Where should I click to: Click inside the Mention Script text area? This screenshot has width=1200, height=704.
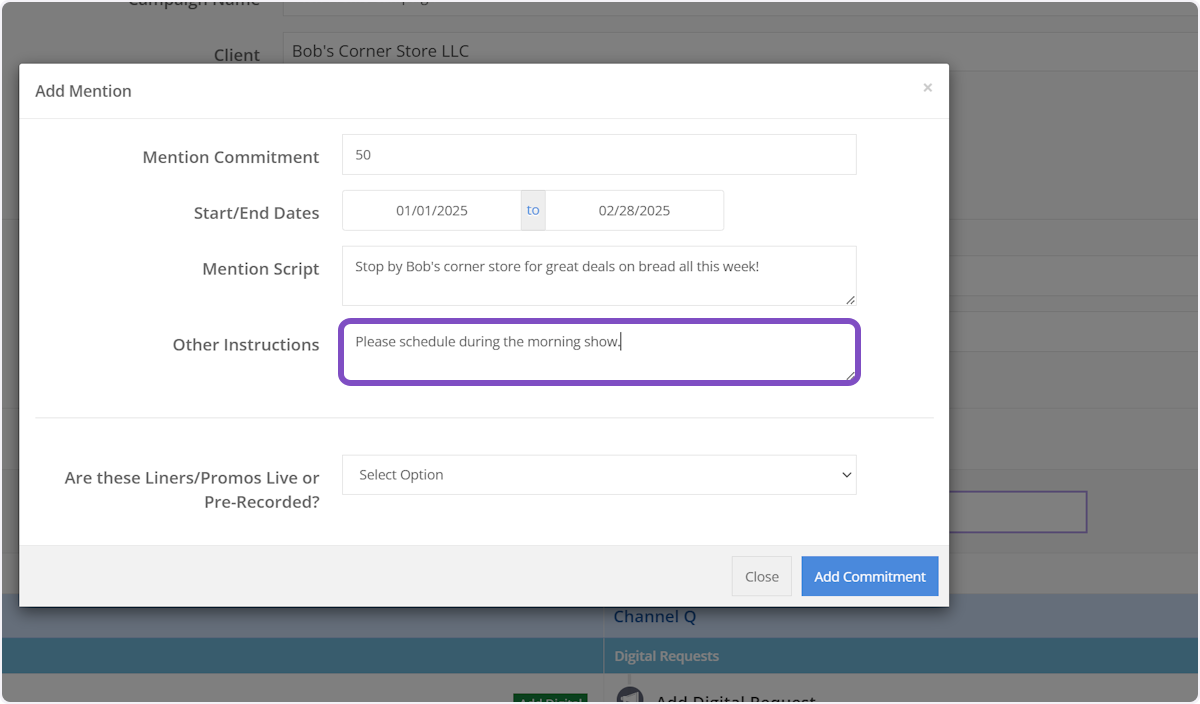598,276
